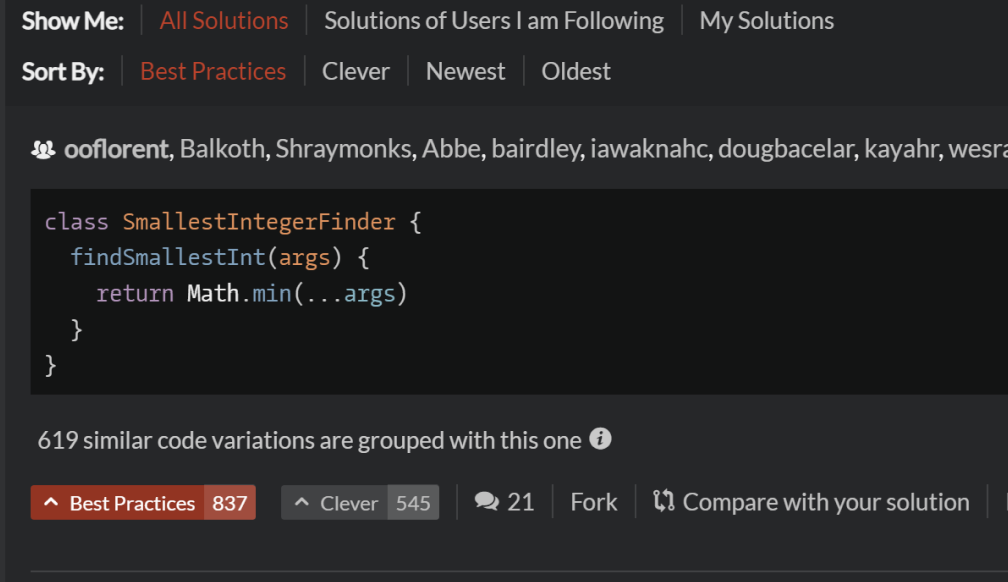The height and width of the screenshot is (582, 1008).
Task: Upvote as Clever with 545 votes
Action: [x=359, y=503]
